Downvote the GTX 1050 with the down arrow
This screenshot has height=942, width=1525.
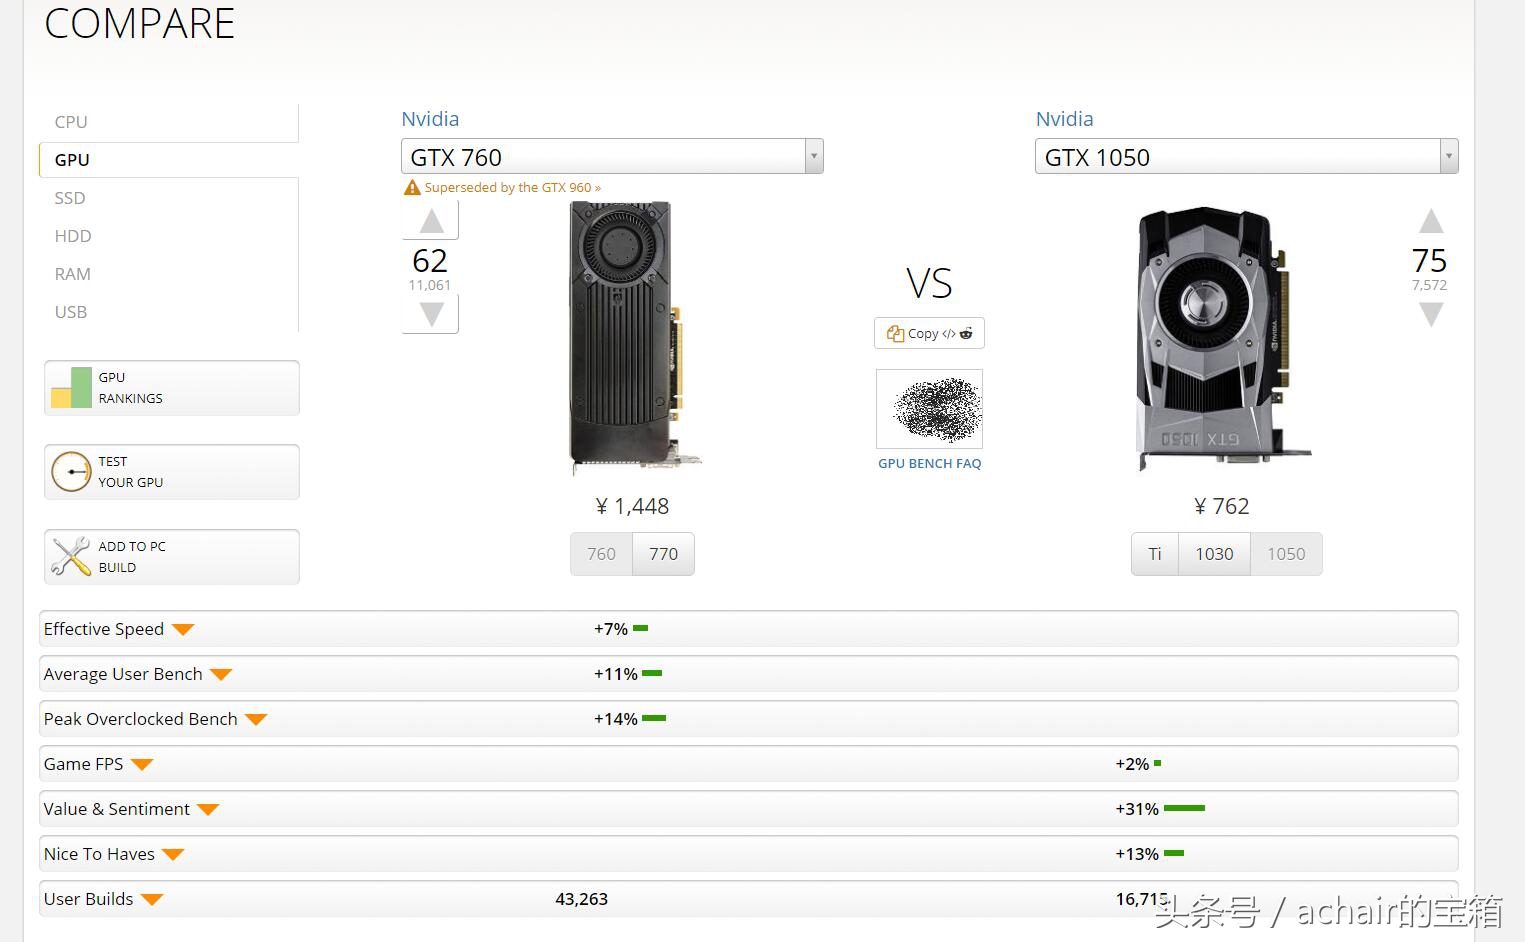tap(1431, 315)
